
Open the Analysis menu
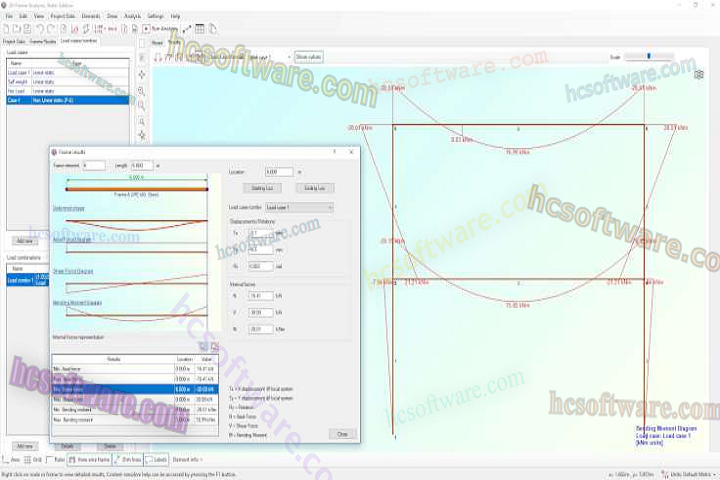tap(133, 16)
